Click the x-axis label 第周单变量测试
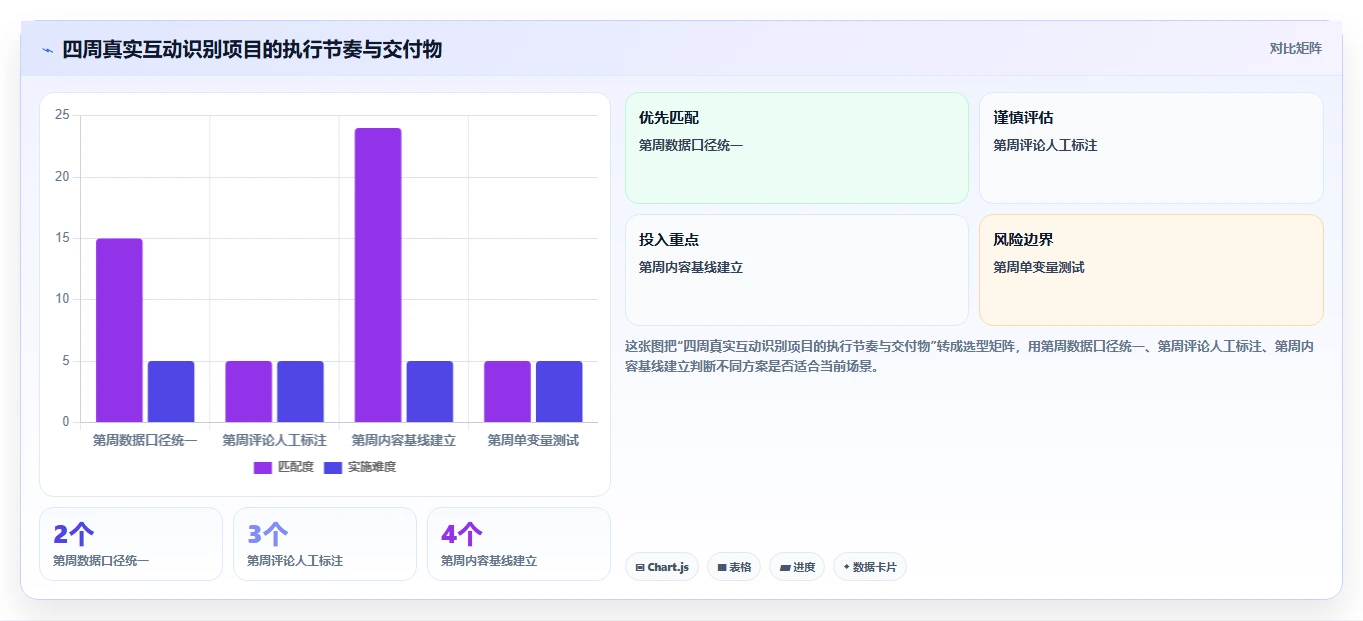This screenshot has height=621, width=1363. (533, 440)
